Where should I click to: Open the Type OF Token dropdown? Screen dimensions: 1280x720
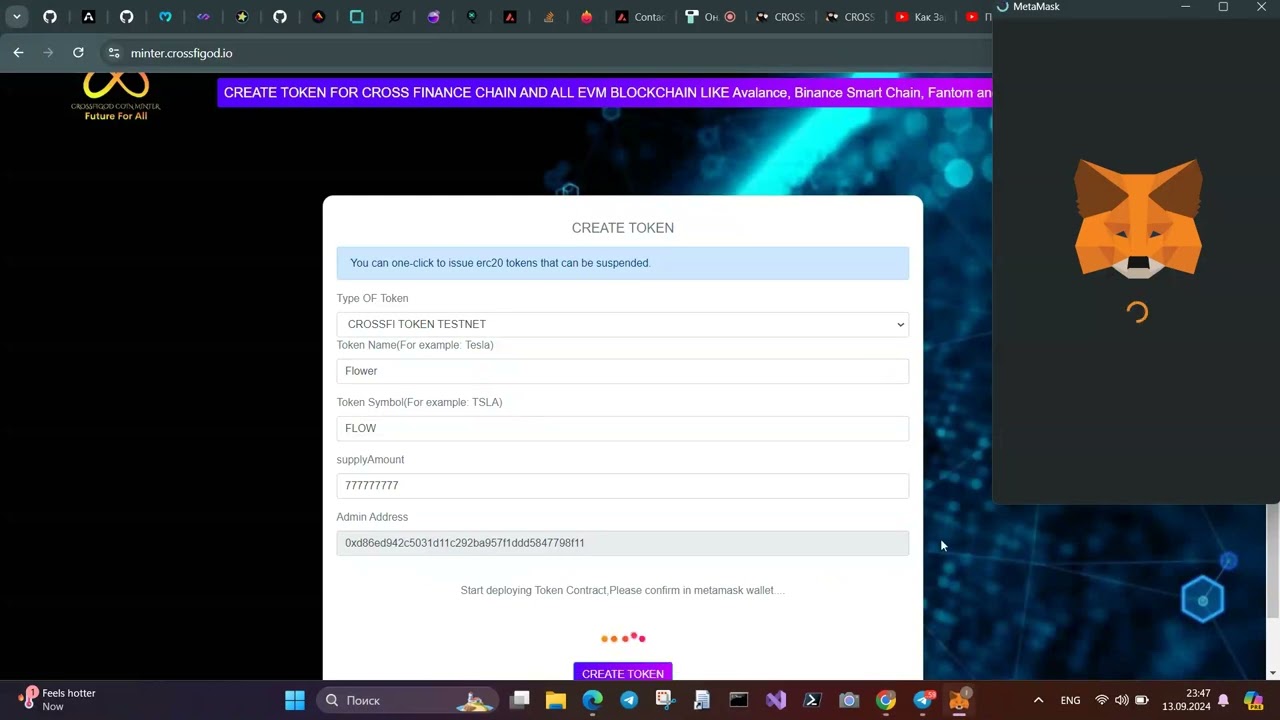pyautogui.click(x=622, y=324)
